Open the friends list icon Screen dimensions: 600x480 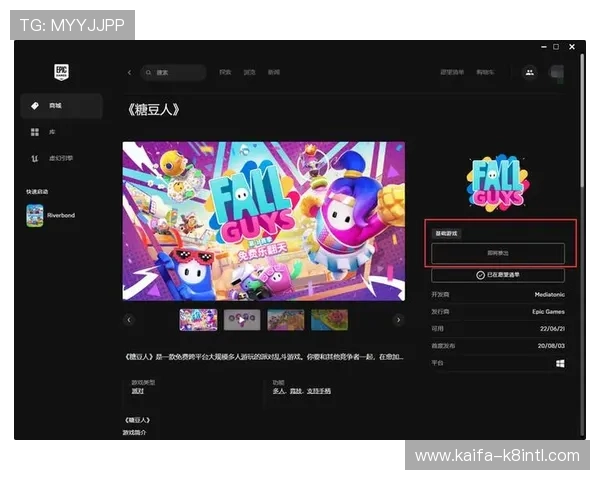click(530, 72)
